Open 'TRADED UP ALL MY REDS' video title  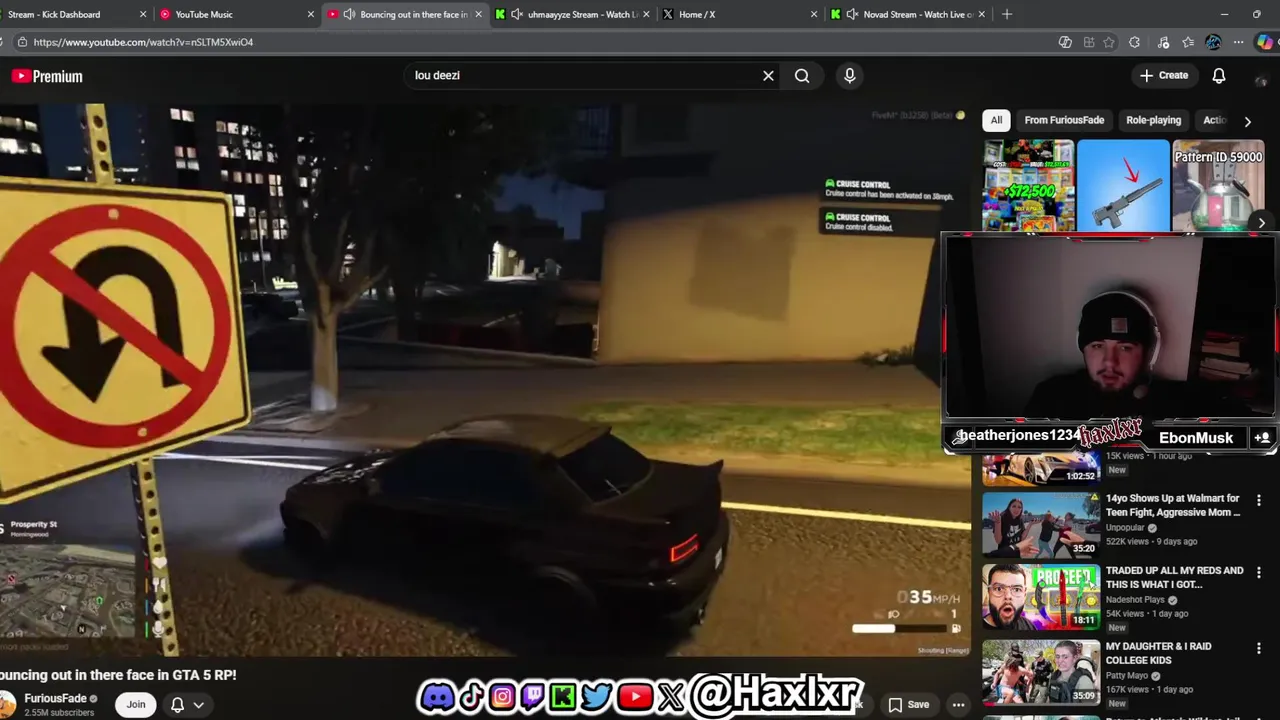coord(1175,578)
